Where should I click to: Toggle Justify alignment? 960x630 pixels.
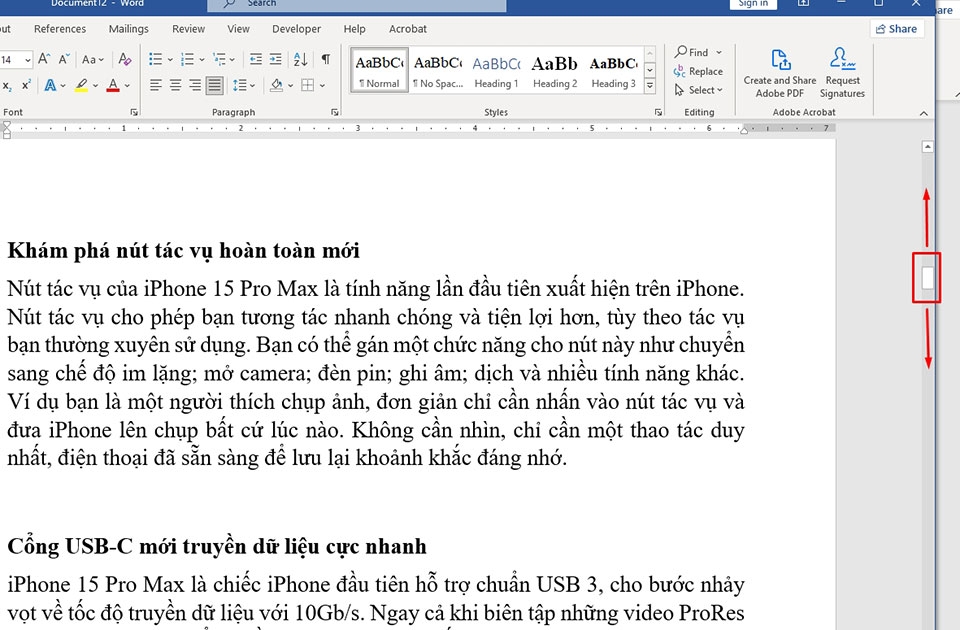point(214,85)
